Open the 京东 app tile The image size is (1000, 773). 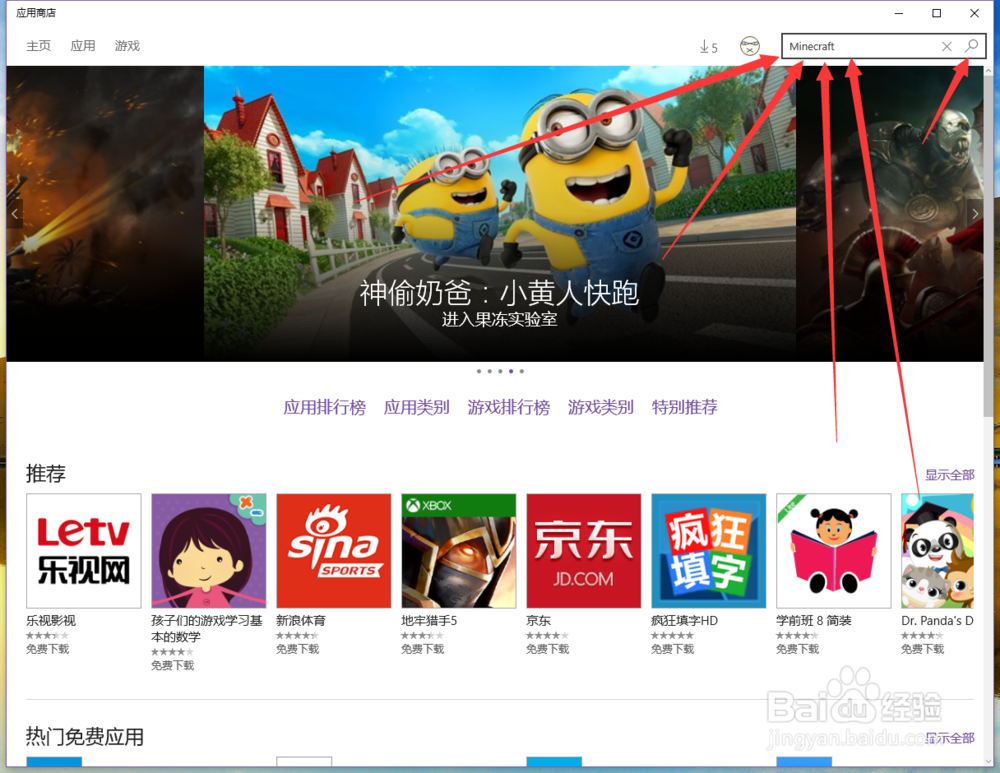[x=583, y=551]
